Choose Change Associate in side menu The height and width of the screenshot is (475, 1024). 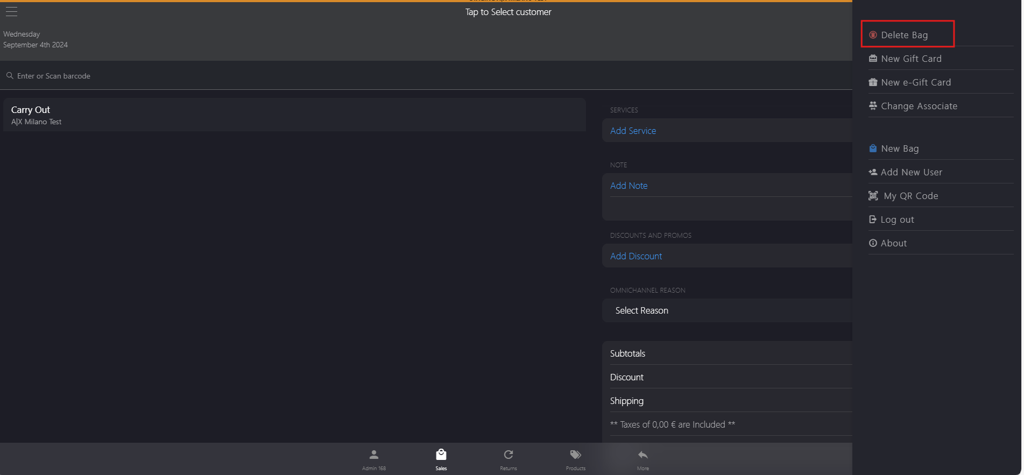pyautogui.click(x=919, y=106)
